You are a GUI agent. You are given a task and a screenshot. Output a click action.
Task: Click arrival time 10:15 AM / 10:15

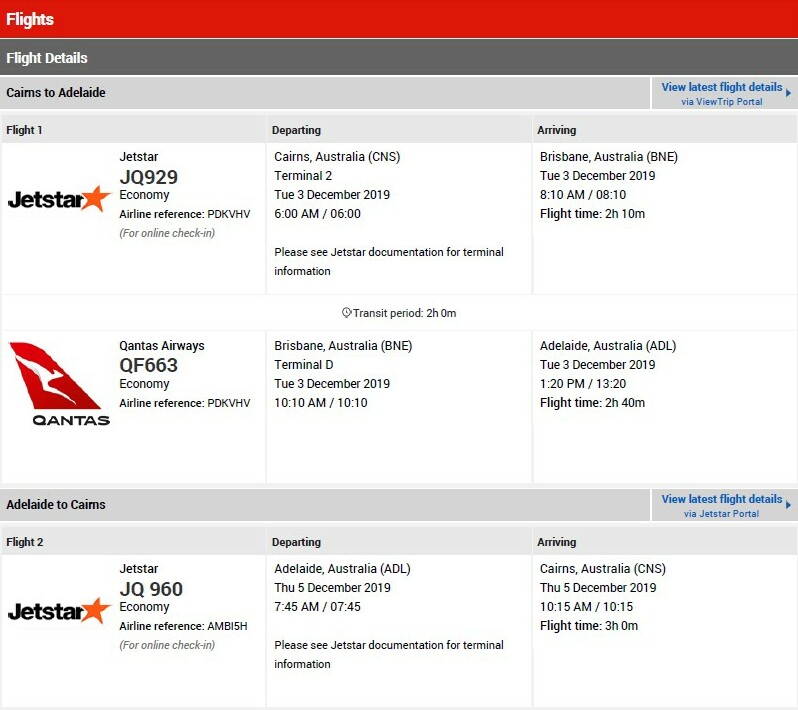pyautogui.click(x=587, y=607)
